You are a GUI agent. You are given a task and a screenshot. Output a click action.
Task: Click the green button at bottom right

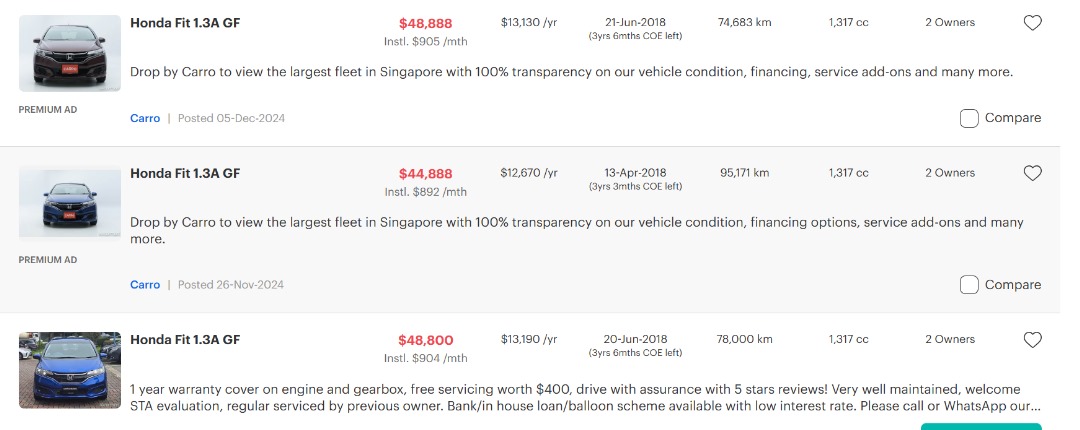coord(980,426)
